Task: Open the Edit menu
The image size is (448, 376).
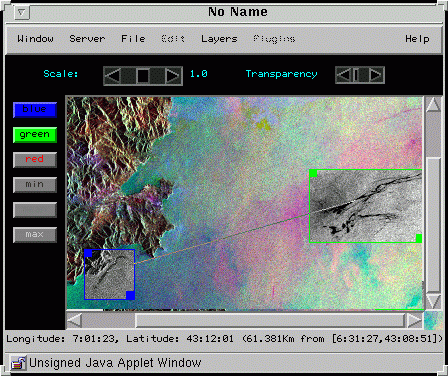Action: point(173,39)
